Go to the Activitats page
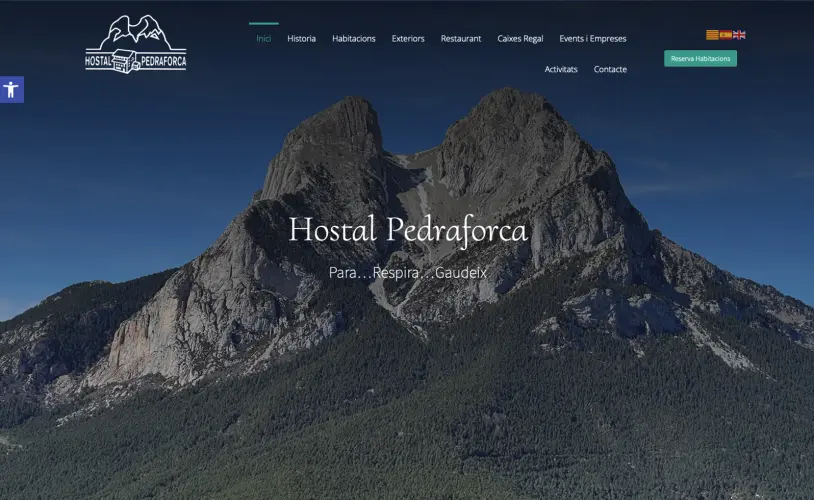Image resolution: width=814 pixels, height=500 pixels. pyautogui.click(x=561, y=69)
